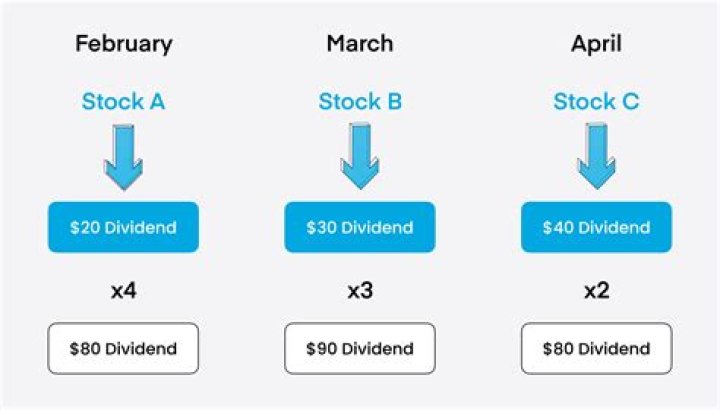This screenshot has height=410, width=720.
Task: Select the March heading
Action: [360, 44]
